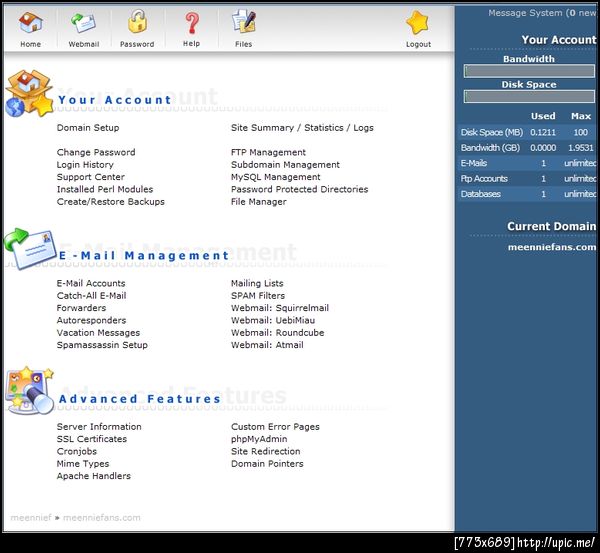
Task: Click the Files document icon
Action: point(244,21)
